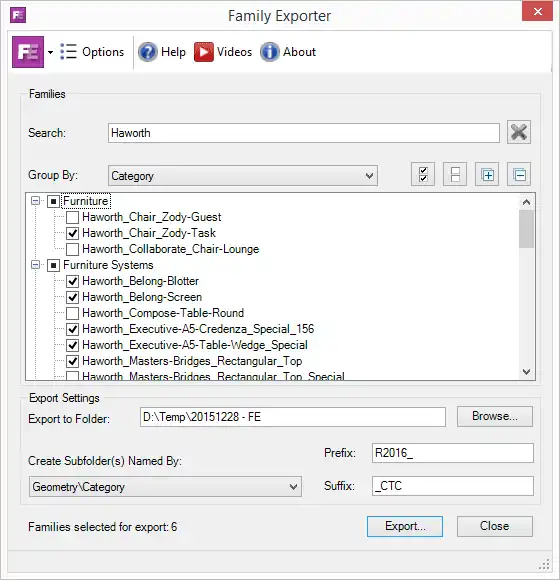Check Haworth_Chair_Zody-Guest
The height and width of the screenshot is (580, 560).
72,217
